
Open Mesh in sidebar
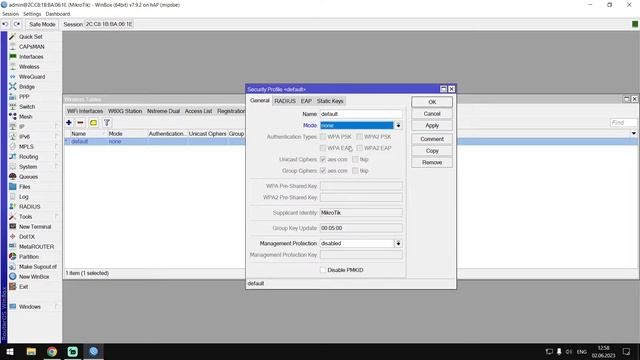pyautogui.click(x=25, y=117)
